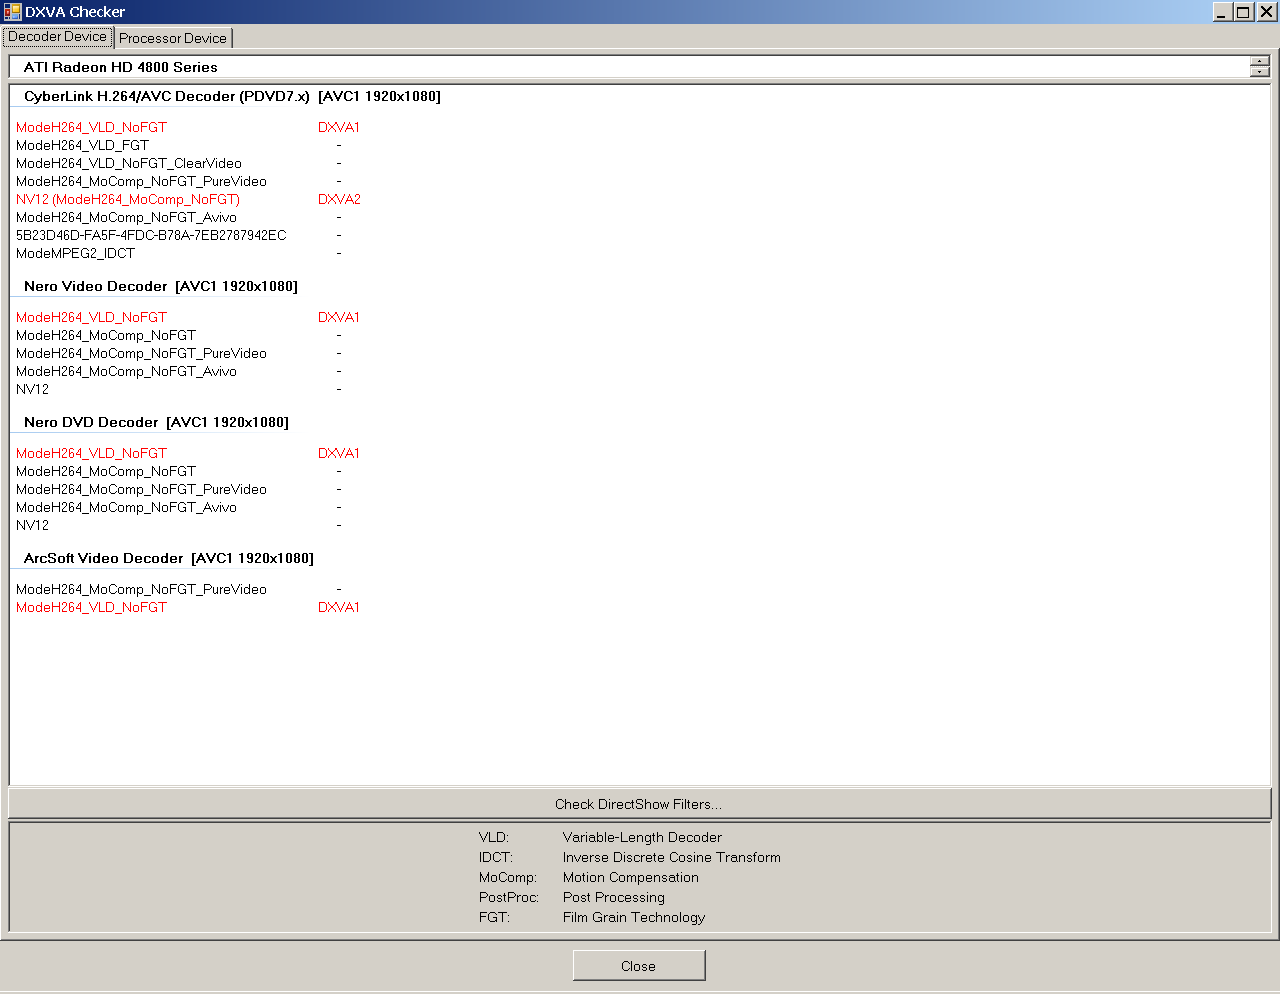Select the CyberLink H.264/AVC Decoder group header

(232, 97)
